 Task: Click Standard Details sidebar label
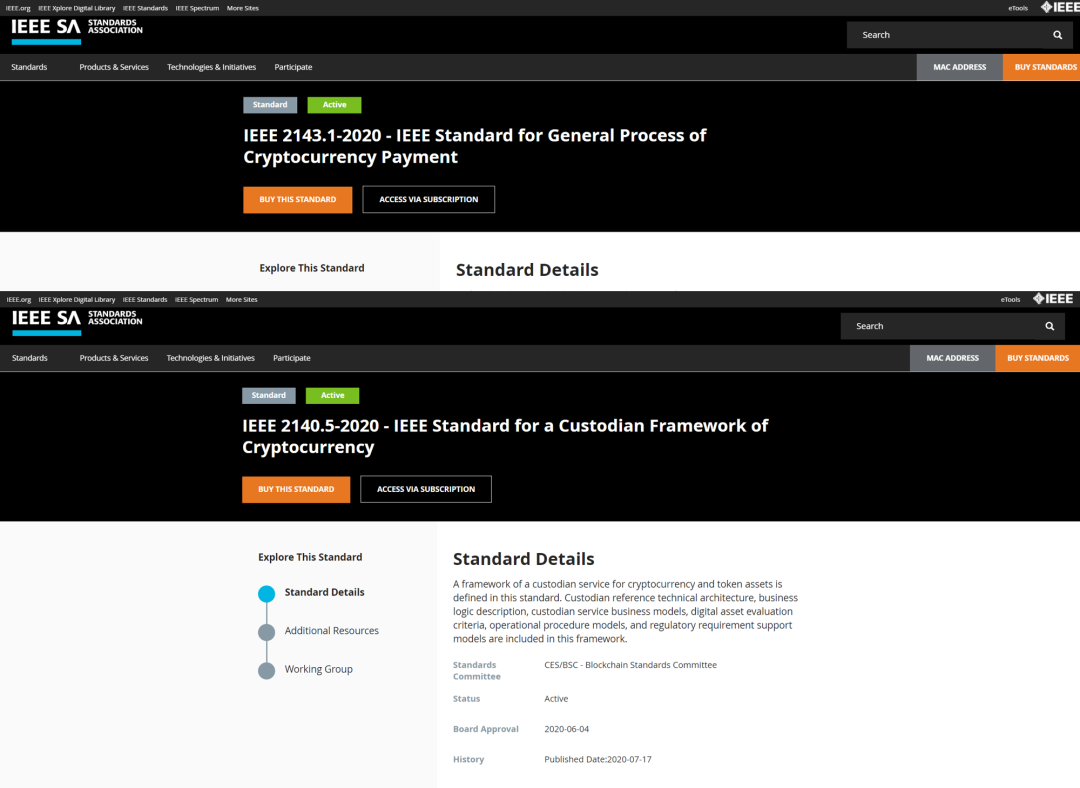pyautogui.click(x=324, y=592)
